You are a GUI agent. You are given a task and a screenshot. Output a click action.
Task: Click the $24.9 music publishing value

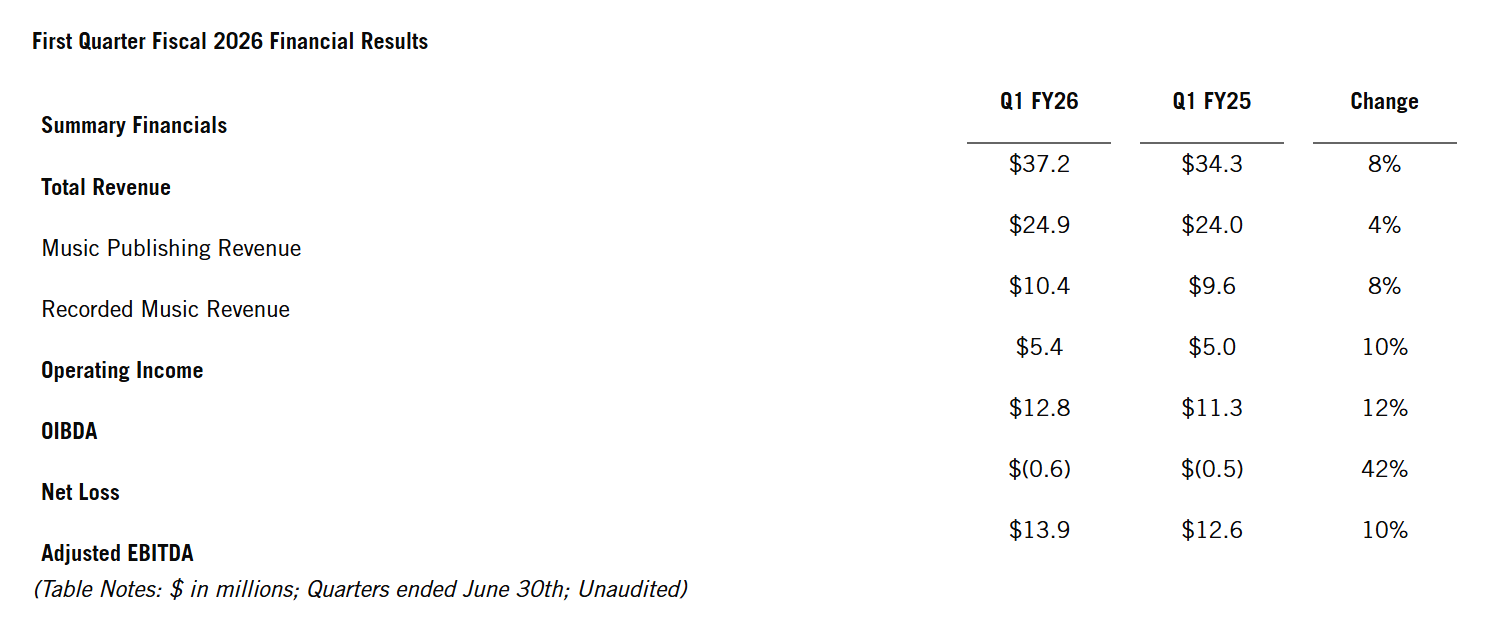[1039, 225]
